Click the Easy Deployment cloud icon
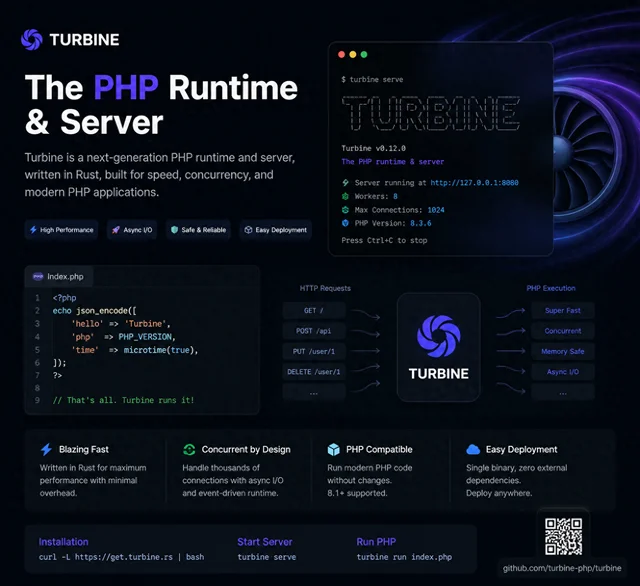This screenshot has width=640, height=586. point(473,449)
